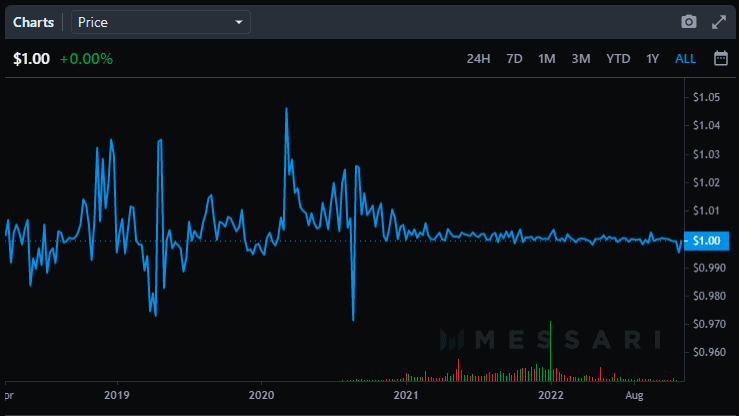Open the Price metric dropdown

pyautogui.click(x=160, y=21)
